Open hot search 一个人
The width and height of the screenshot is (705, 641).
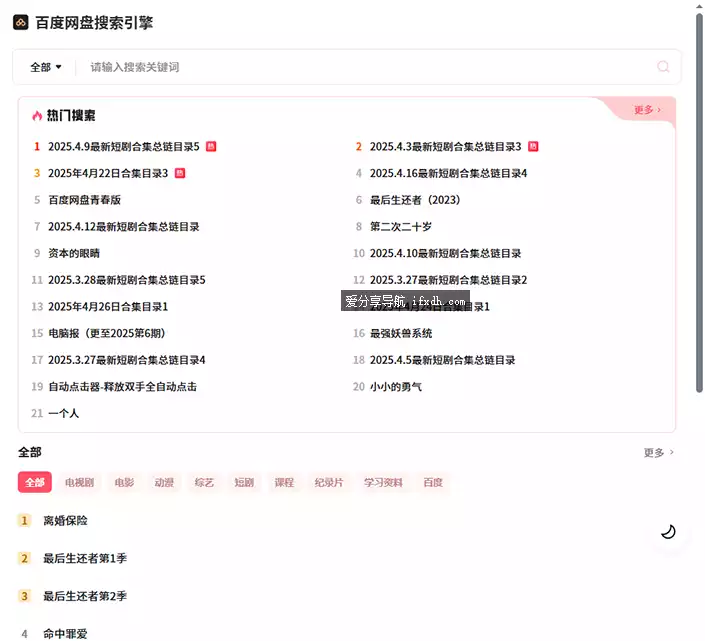point(63,413)
